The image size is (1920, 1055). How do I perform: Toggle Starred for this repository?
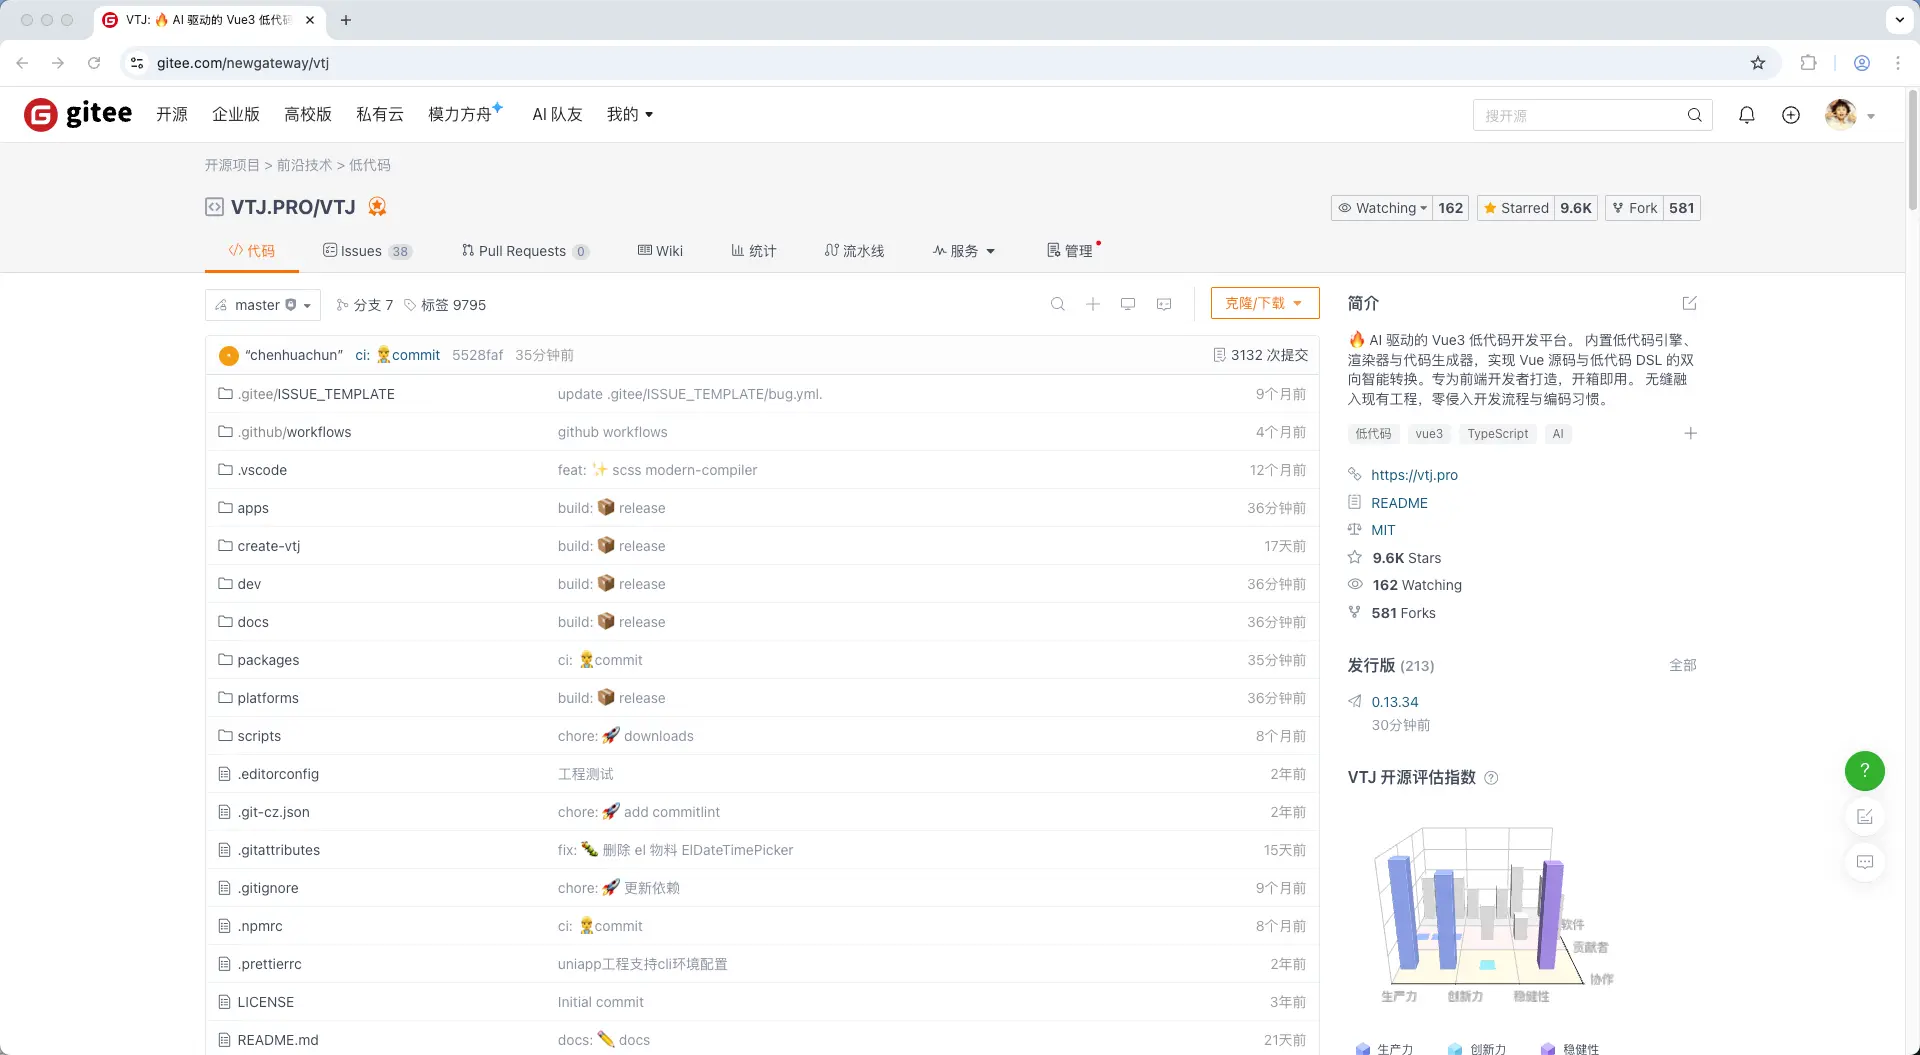click(1515, 208)
